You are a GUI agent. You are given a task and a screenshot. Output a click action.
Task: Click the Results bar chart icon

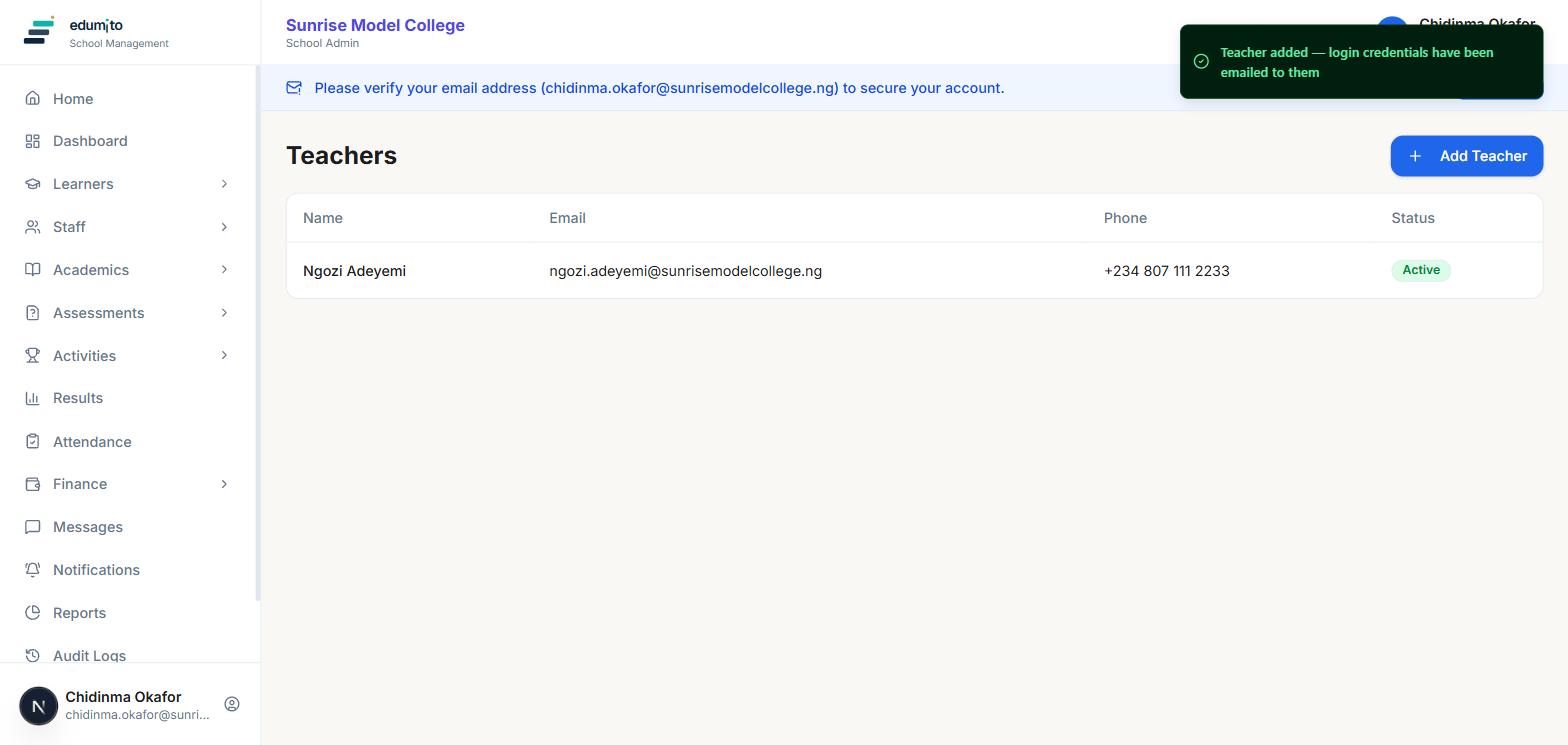point(33,398)
